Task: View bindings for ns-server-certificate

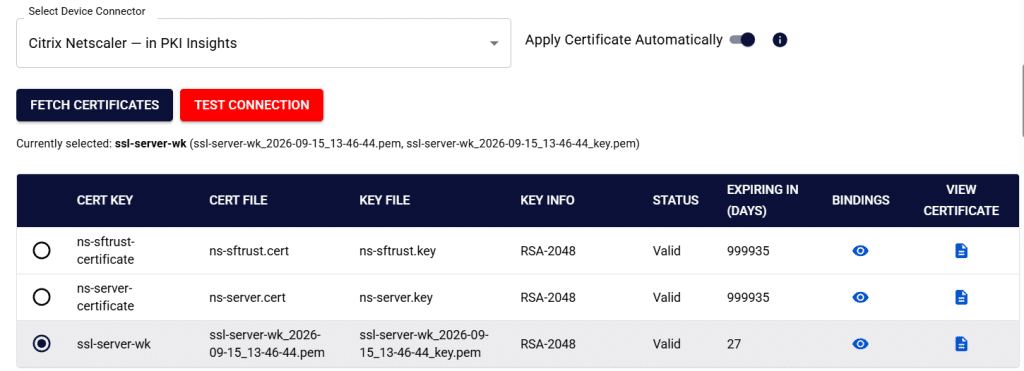Action: tap(860, 297)
